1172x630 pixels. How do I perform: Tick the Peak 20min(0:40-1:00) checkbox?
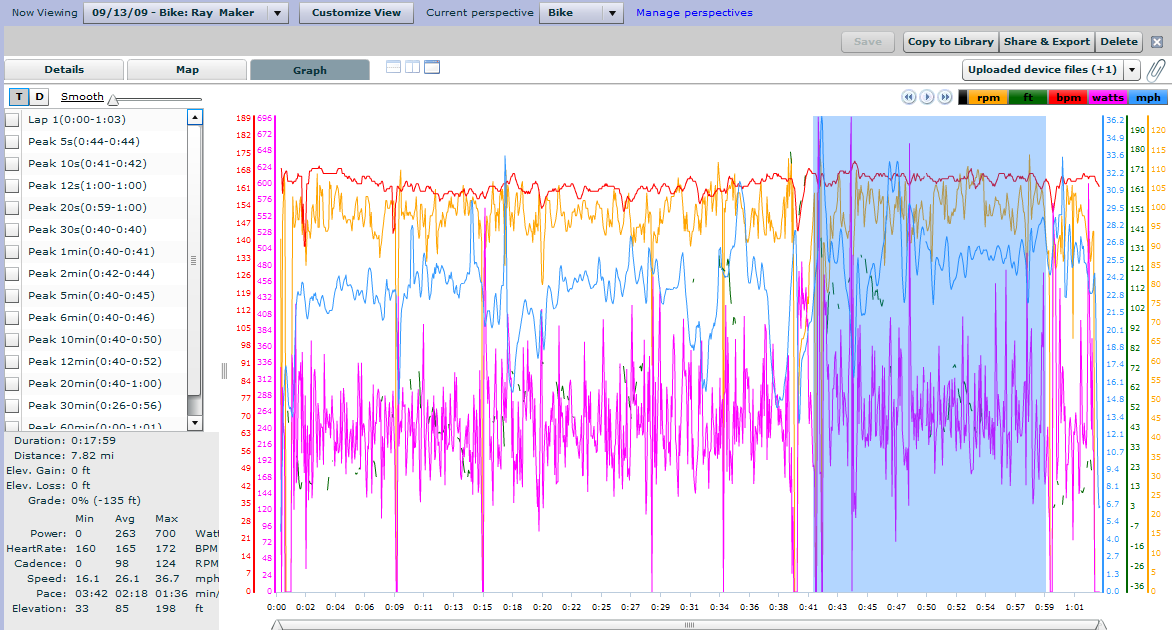[12, 384]
